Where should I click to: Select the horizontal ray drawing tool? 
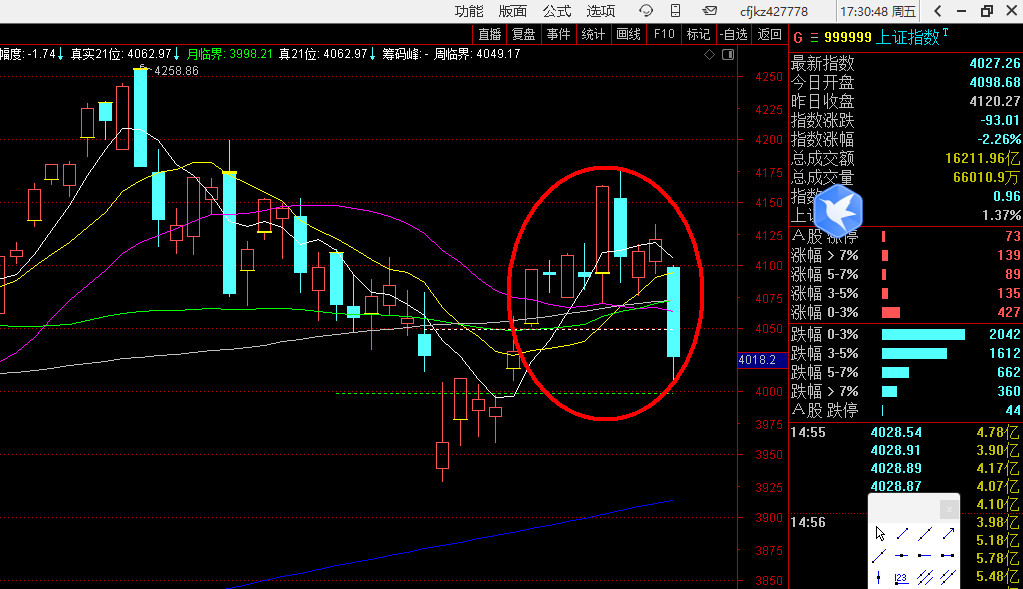(x=924, y=556)
